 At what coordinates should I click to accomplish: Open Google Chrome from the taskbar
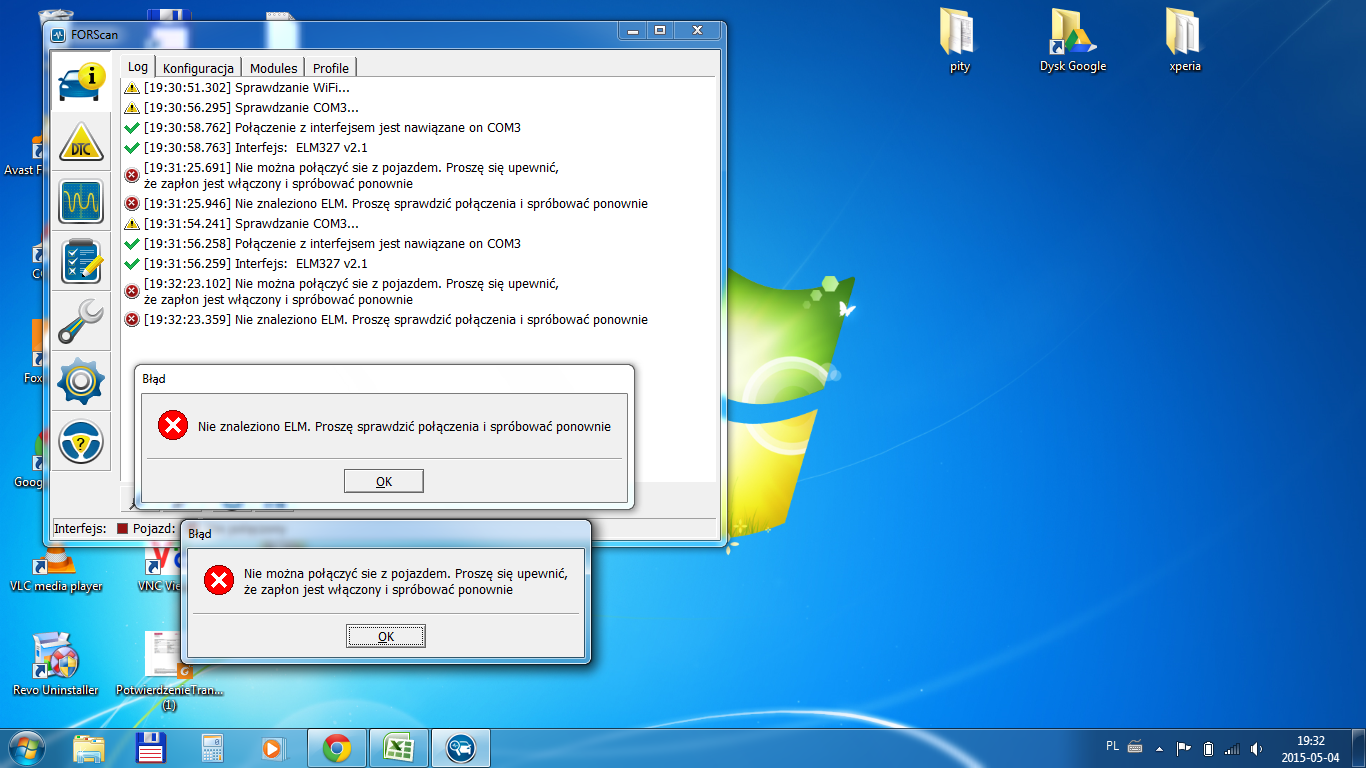click(336, 748)
